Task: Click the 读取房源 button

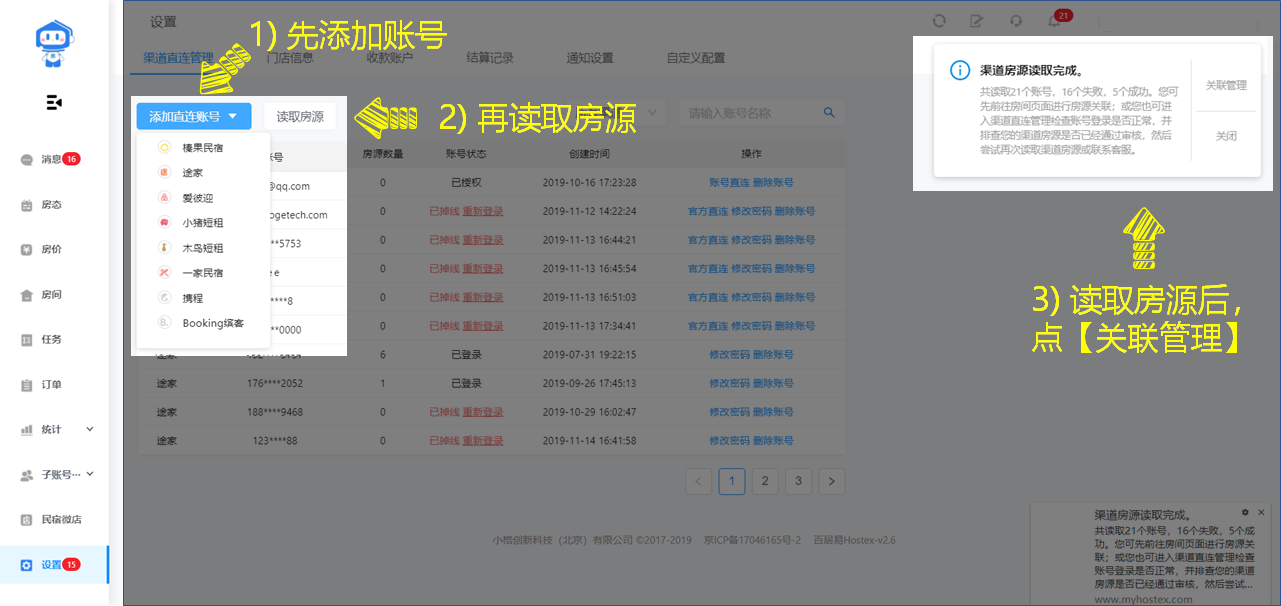Action: coord(300,117)
